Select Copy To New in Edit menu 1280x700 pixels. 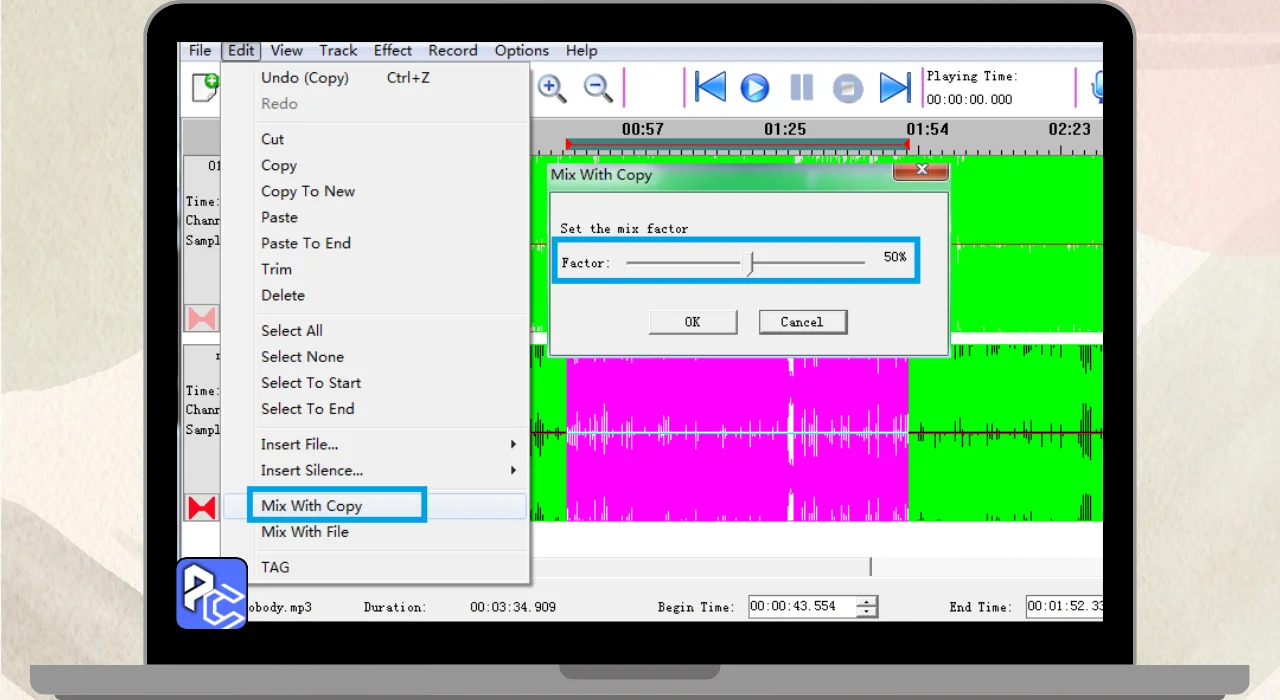coord(308,191)
